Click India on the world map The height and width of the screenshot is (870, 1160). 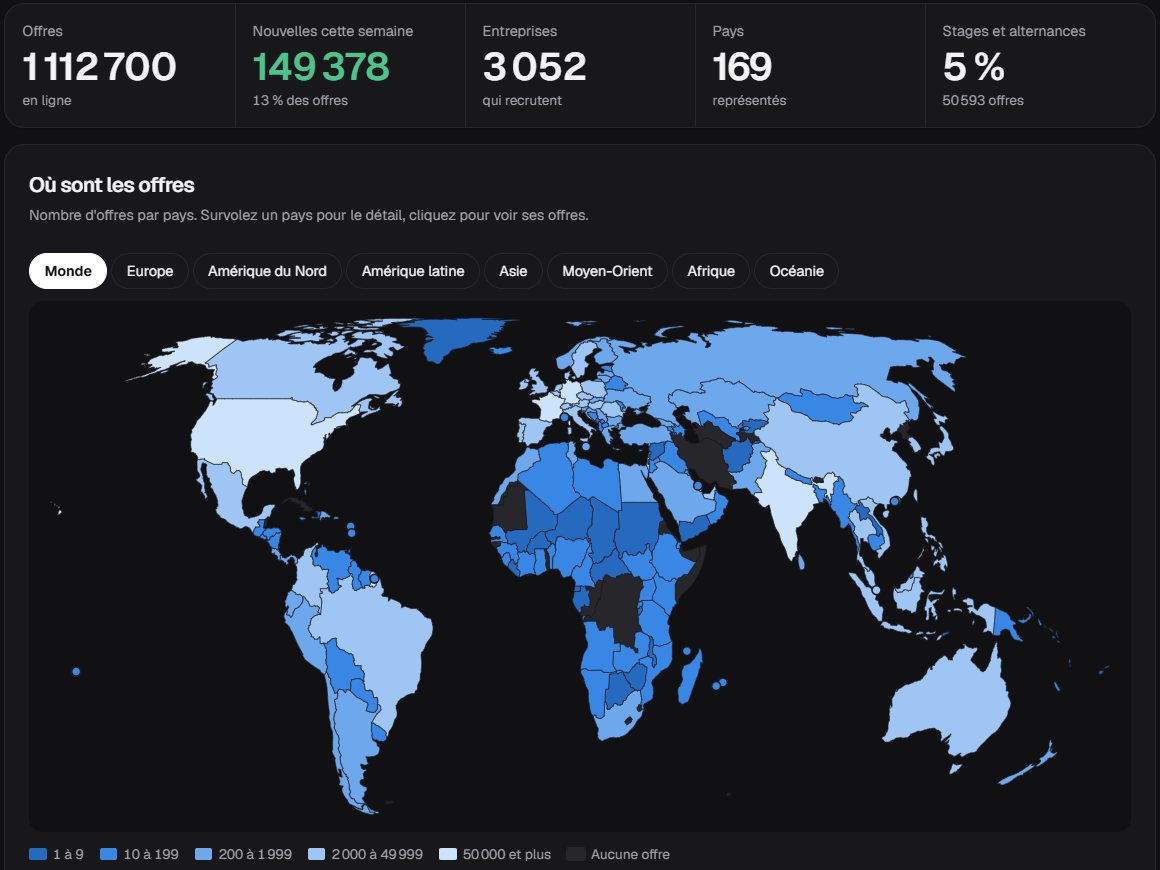coord(788,503)
